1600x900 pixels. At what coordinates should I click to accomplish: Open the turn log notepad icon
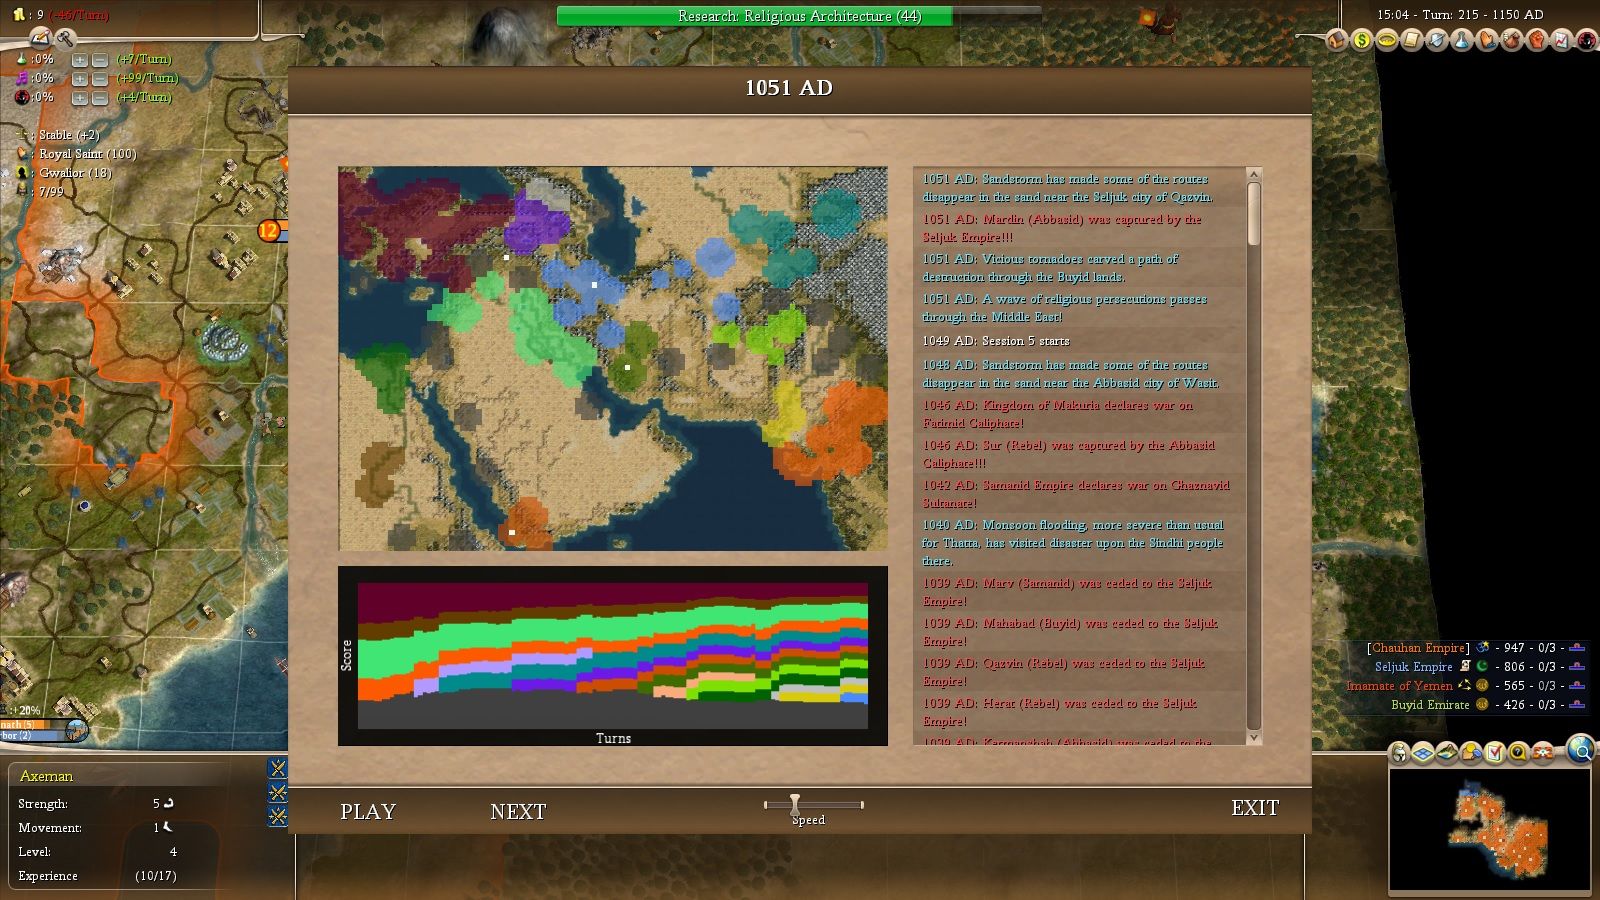(x=41, y=39)
